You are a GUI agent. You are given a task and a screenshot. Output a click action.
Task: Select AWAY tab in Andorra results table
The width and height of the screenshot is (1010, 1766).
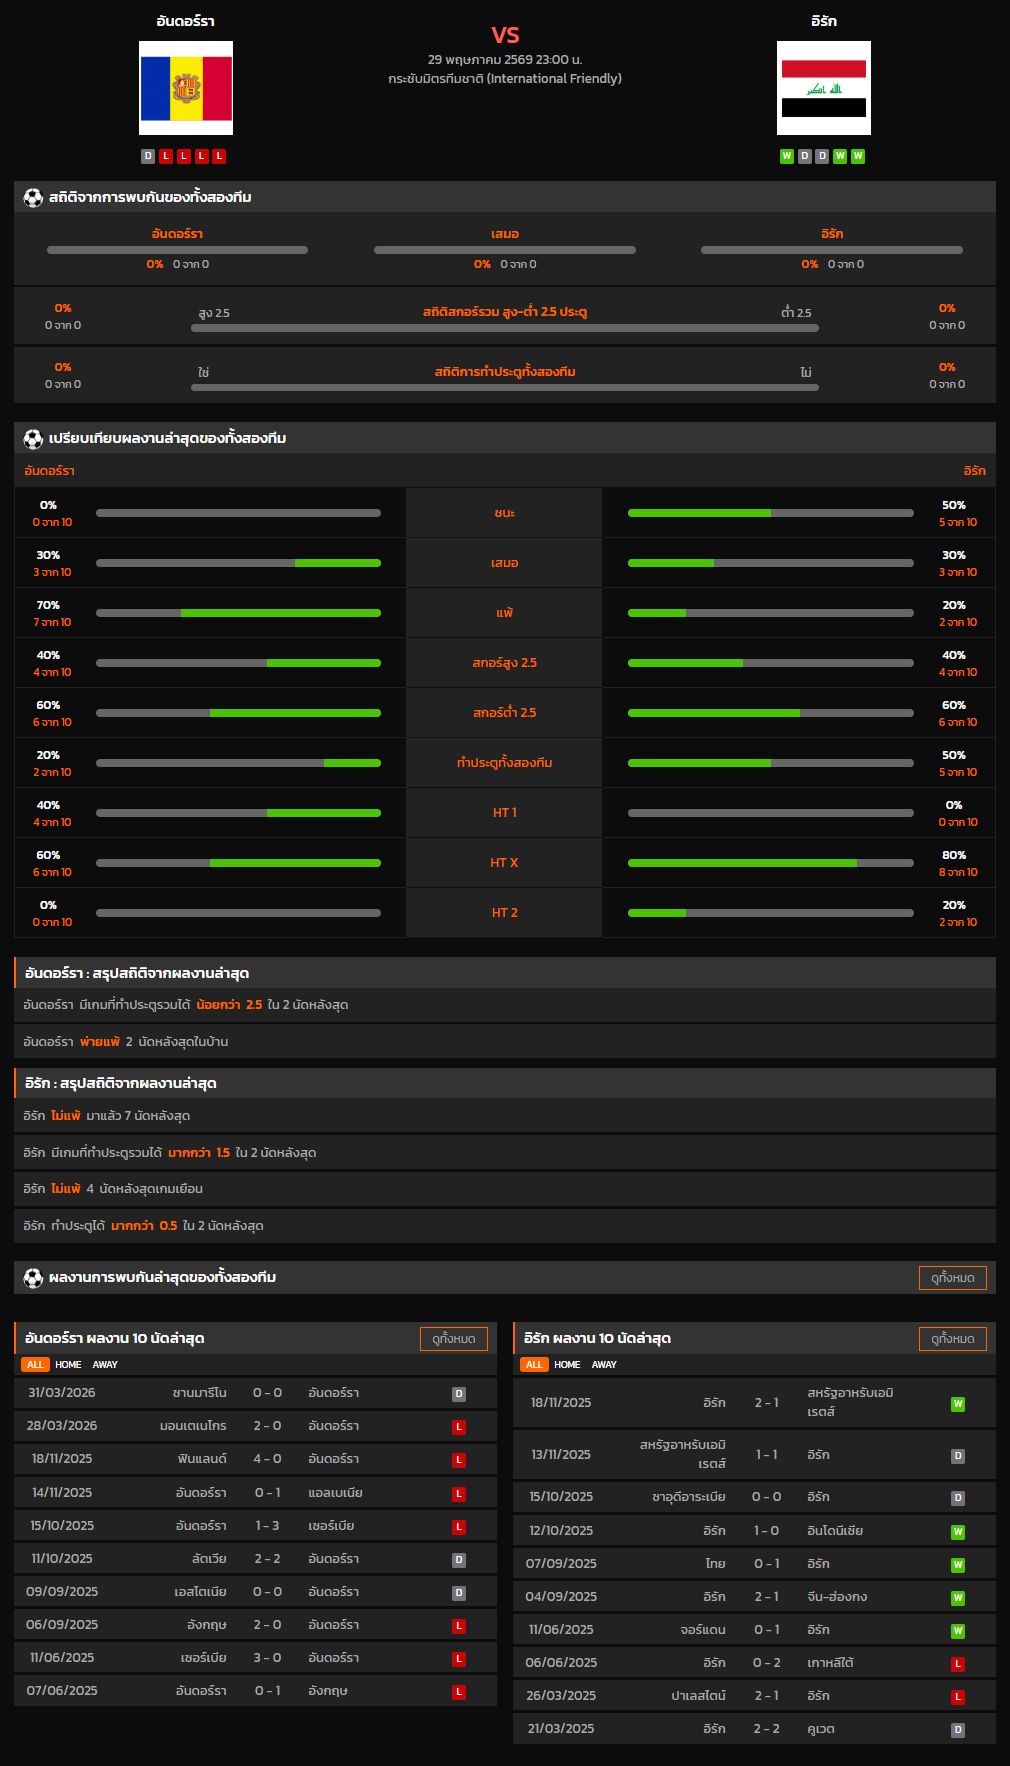point(105,1364)
